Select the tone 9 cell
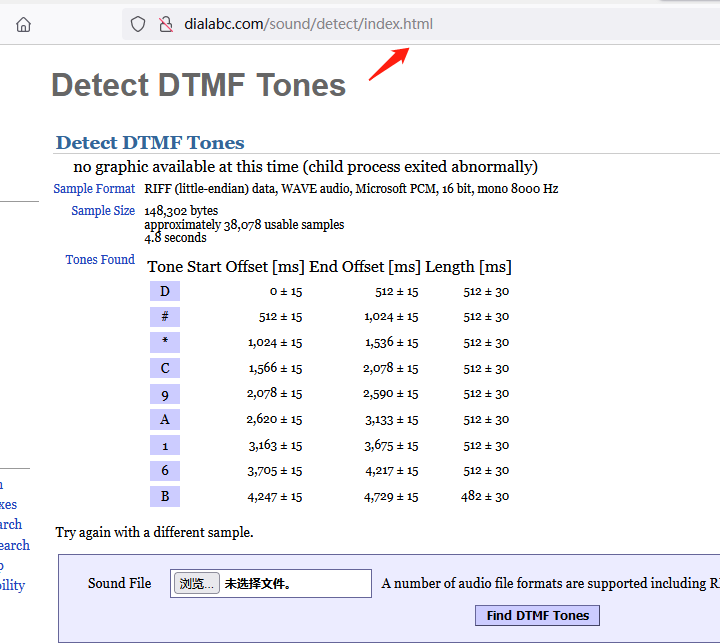 (x=165, y=394)
